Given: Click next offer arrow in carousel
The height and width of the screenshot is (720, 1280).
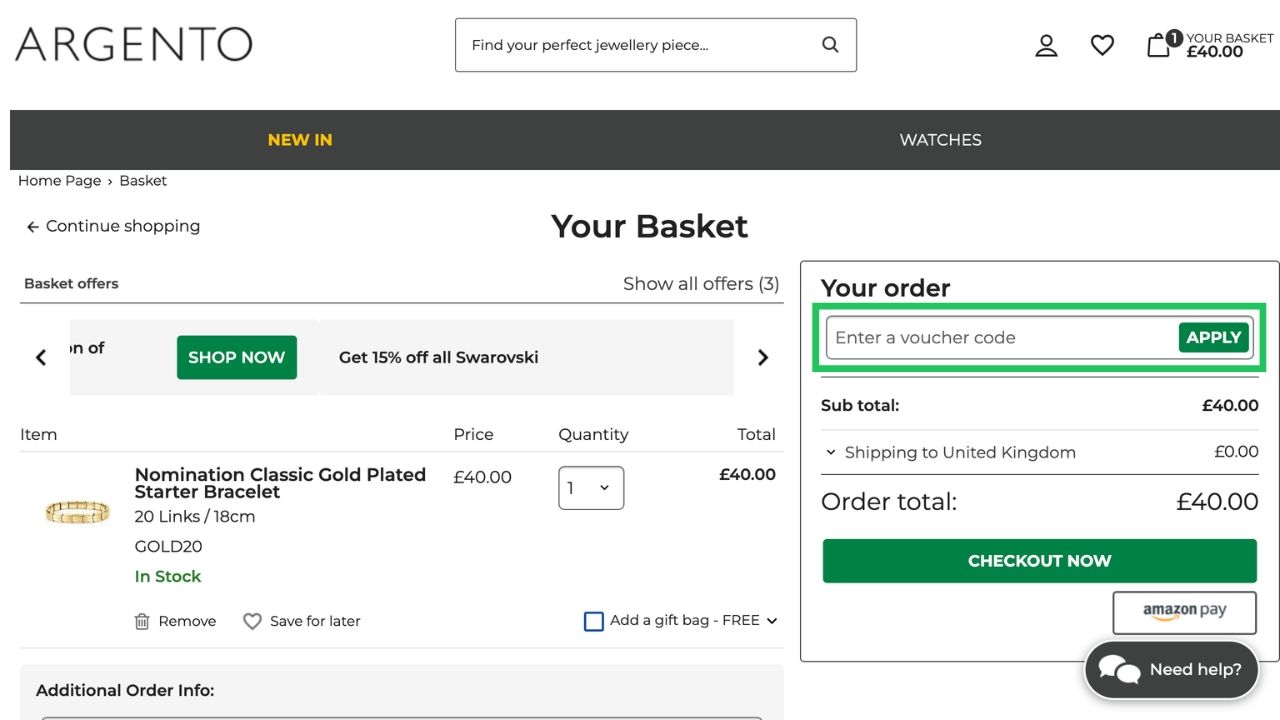Looking at the screenshot, I should pyautogui.click(x=763, y=357).
